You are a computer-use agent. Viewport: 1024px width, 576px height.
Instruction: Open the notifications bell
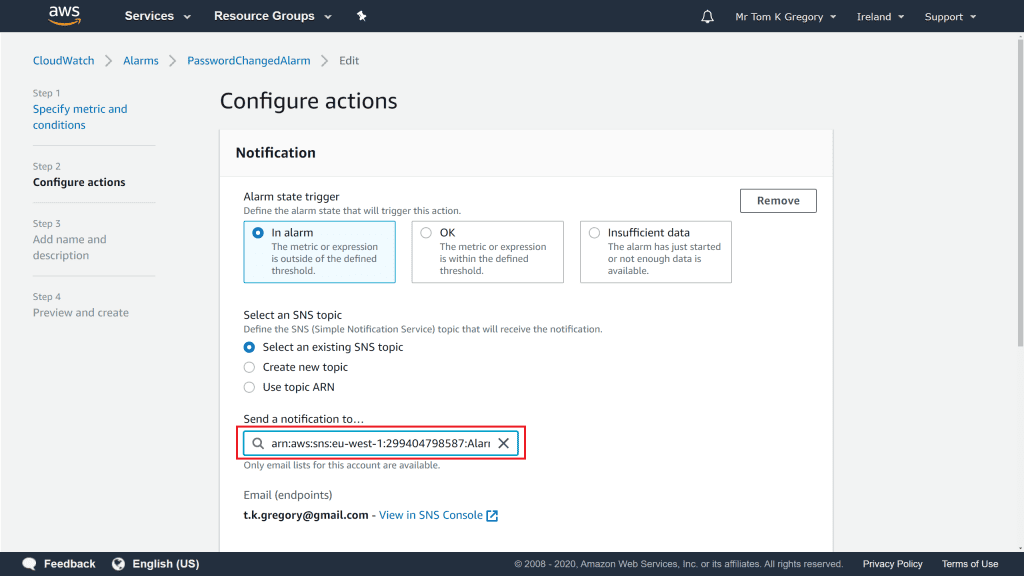708,17
